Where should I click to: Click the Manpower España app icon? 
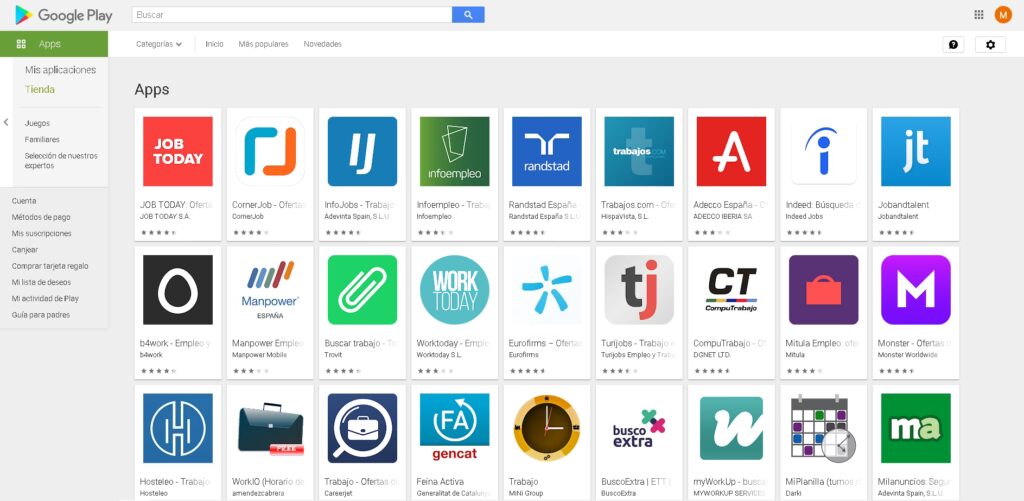pyautogui.click(x=269, y=290)
